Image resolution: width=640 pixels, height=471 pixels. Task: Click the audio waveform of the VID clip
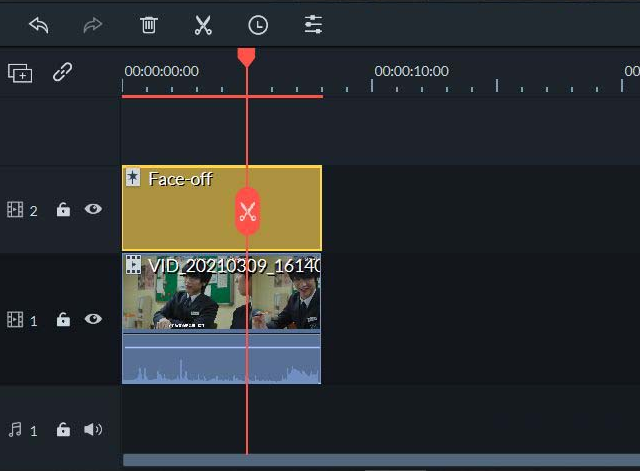coord(222,359)
